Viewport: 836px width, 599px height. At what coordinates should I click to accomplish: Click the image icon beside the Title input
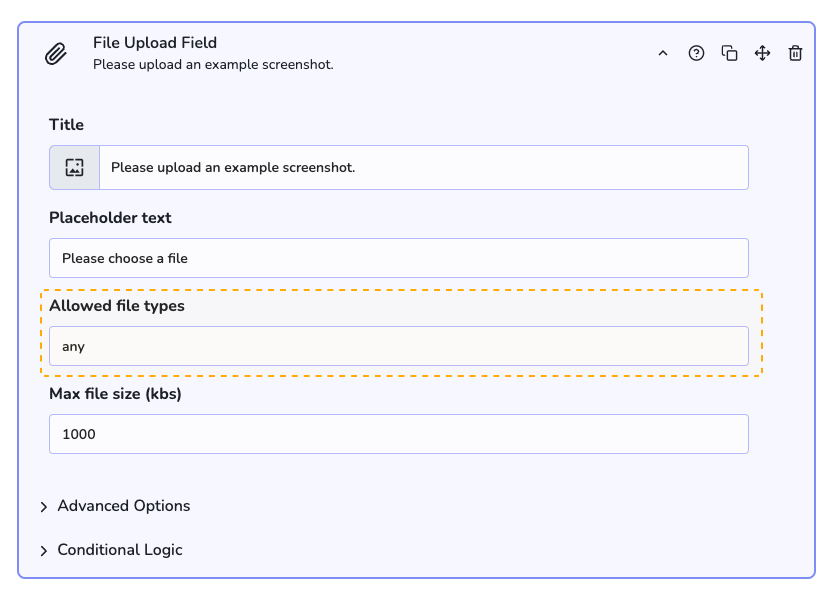74,168
